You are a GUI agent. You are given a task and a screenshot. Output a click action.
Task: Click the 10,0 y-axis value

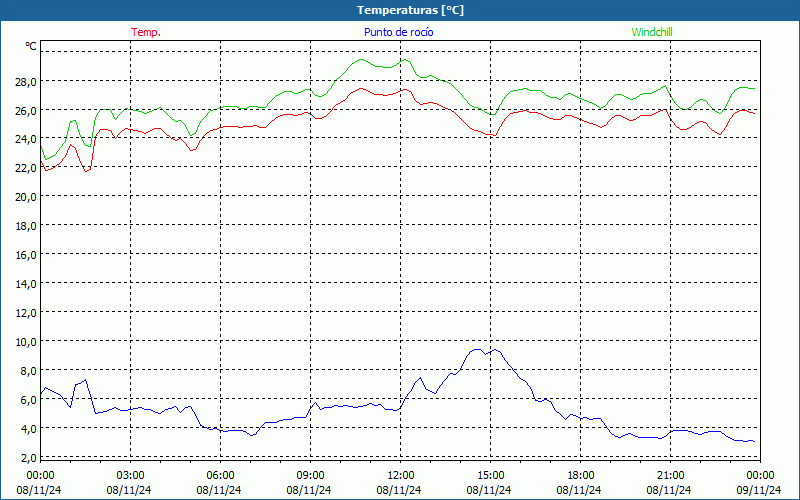[25, 342]
